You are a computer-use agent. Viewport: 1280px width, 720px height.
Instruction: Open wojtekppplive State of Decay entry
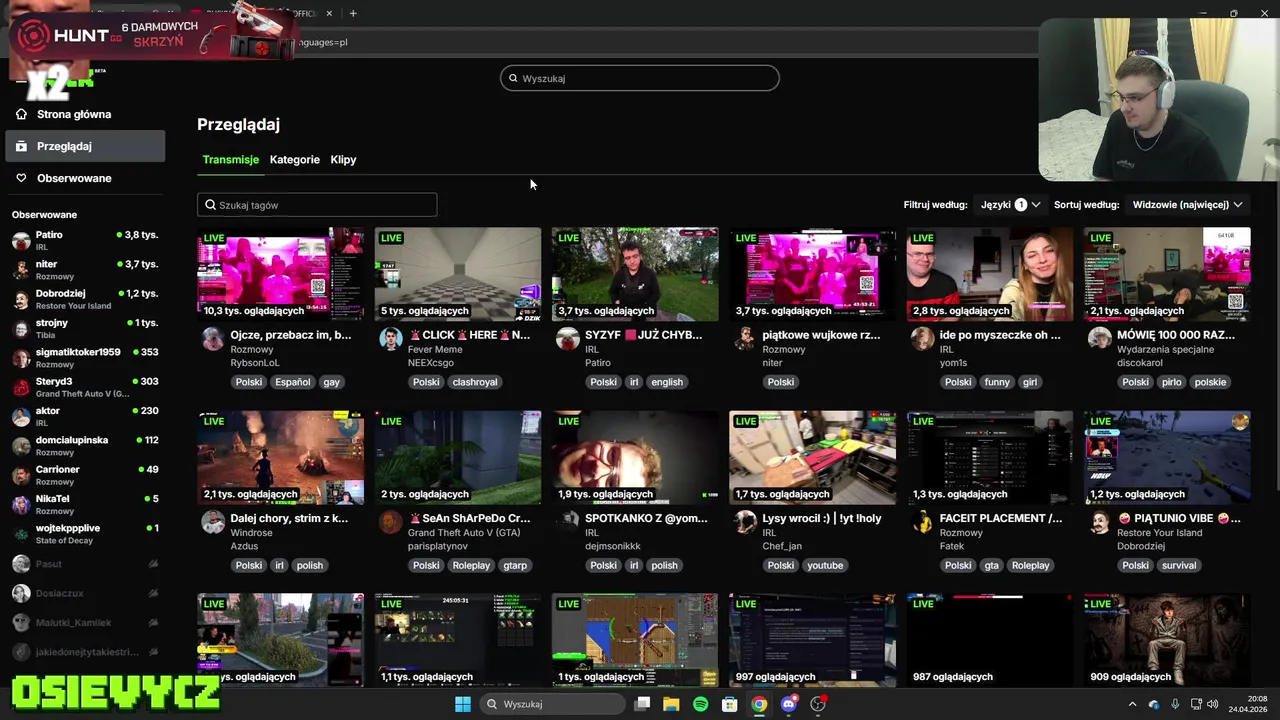coord(85,534)
